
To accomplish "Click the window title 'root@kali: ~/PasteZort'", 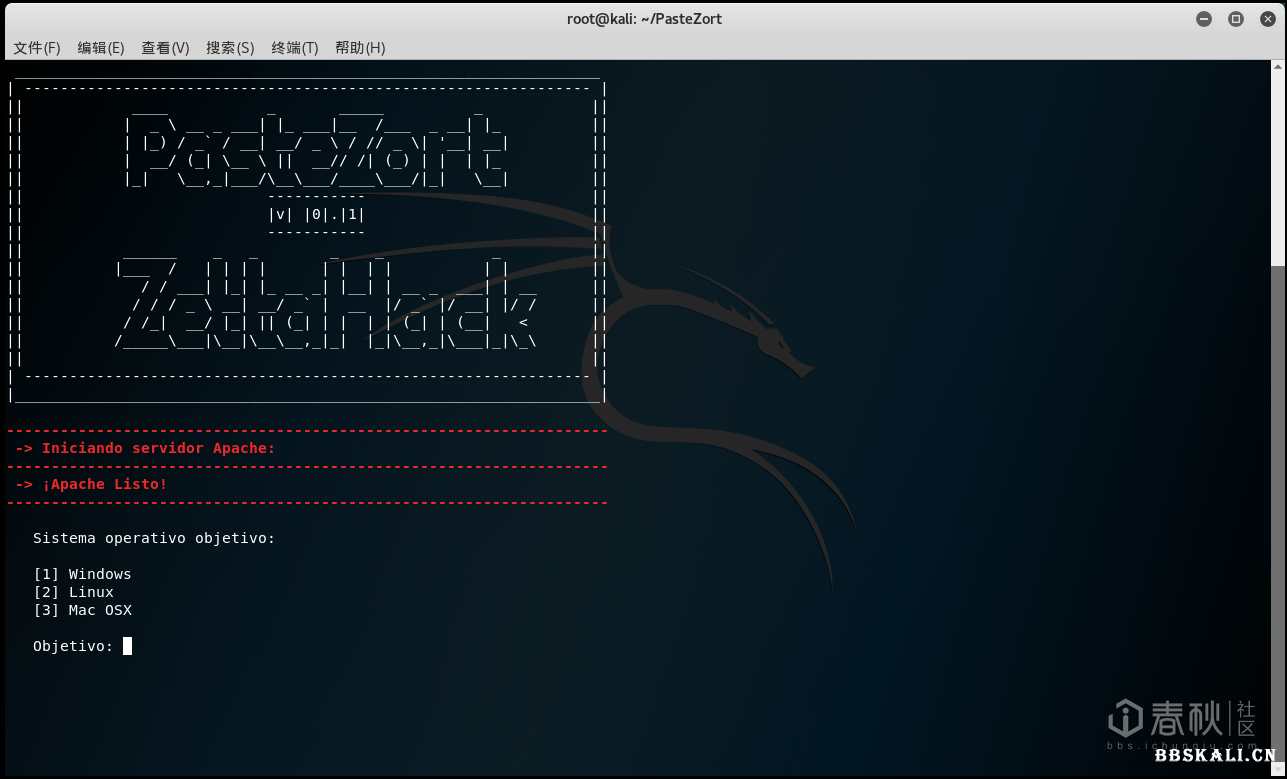I will pos(644,19).
